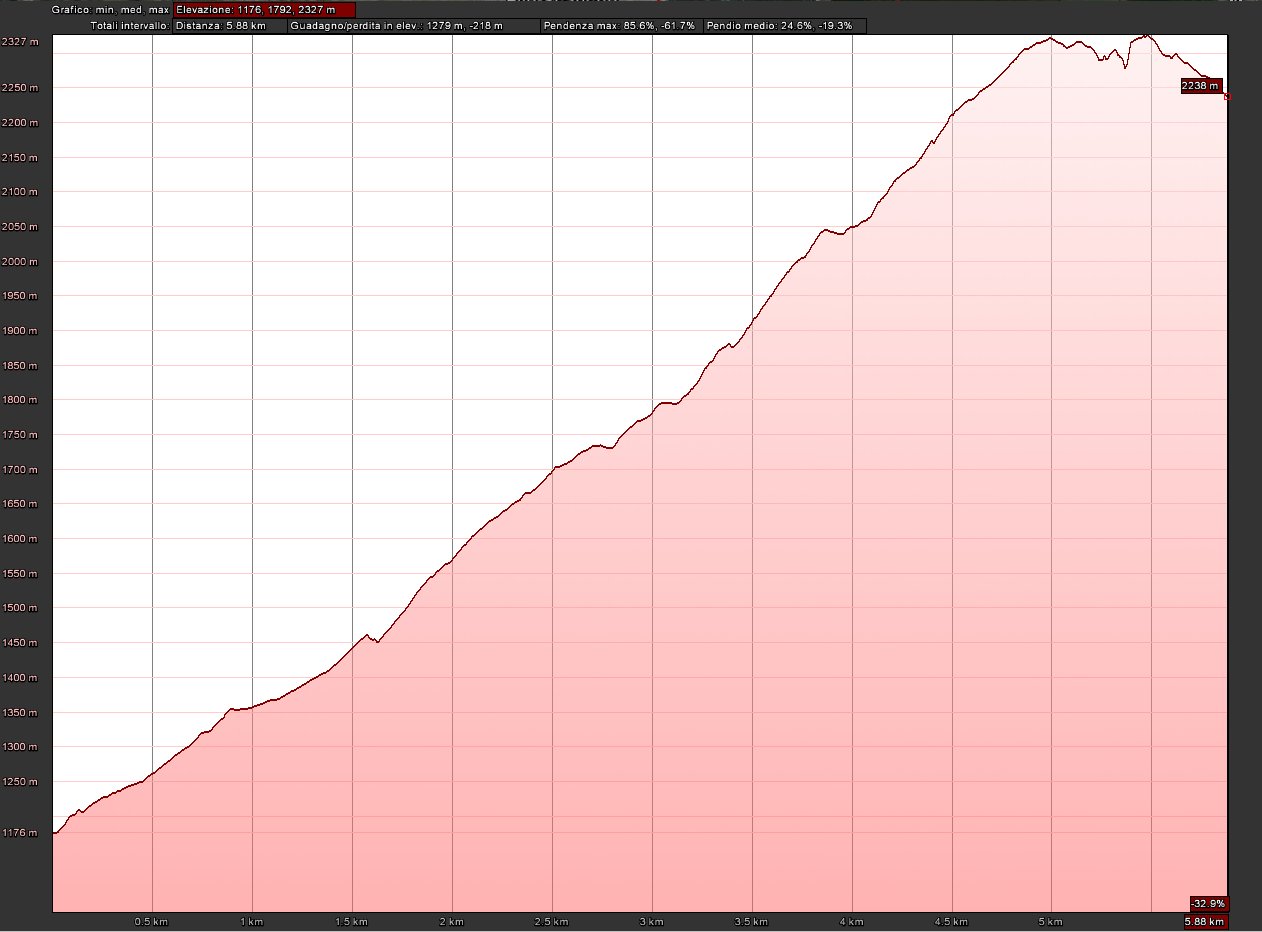
Task: Click the 1500 m label on elevation axis
Action: [20, 608]
